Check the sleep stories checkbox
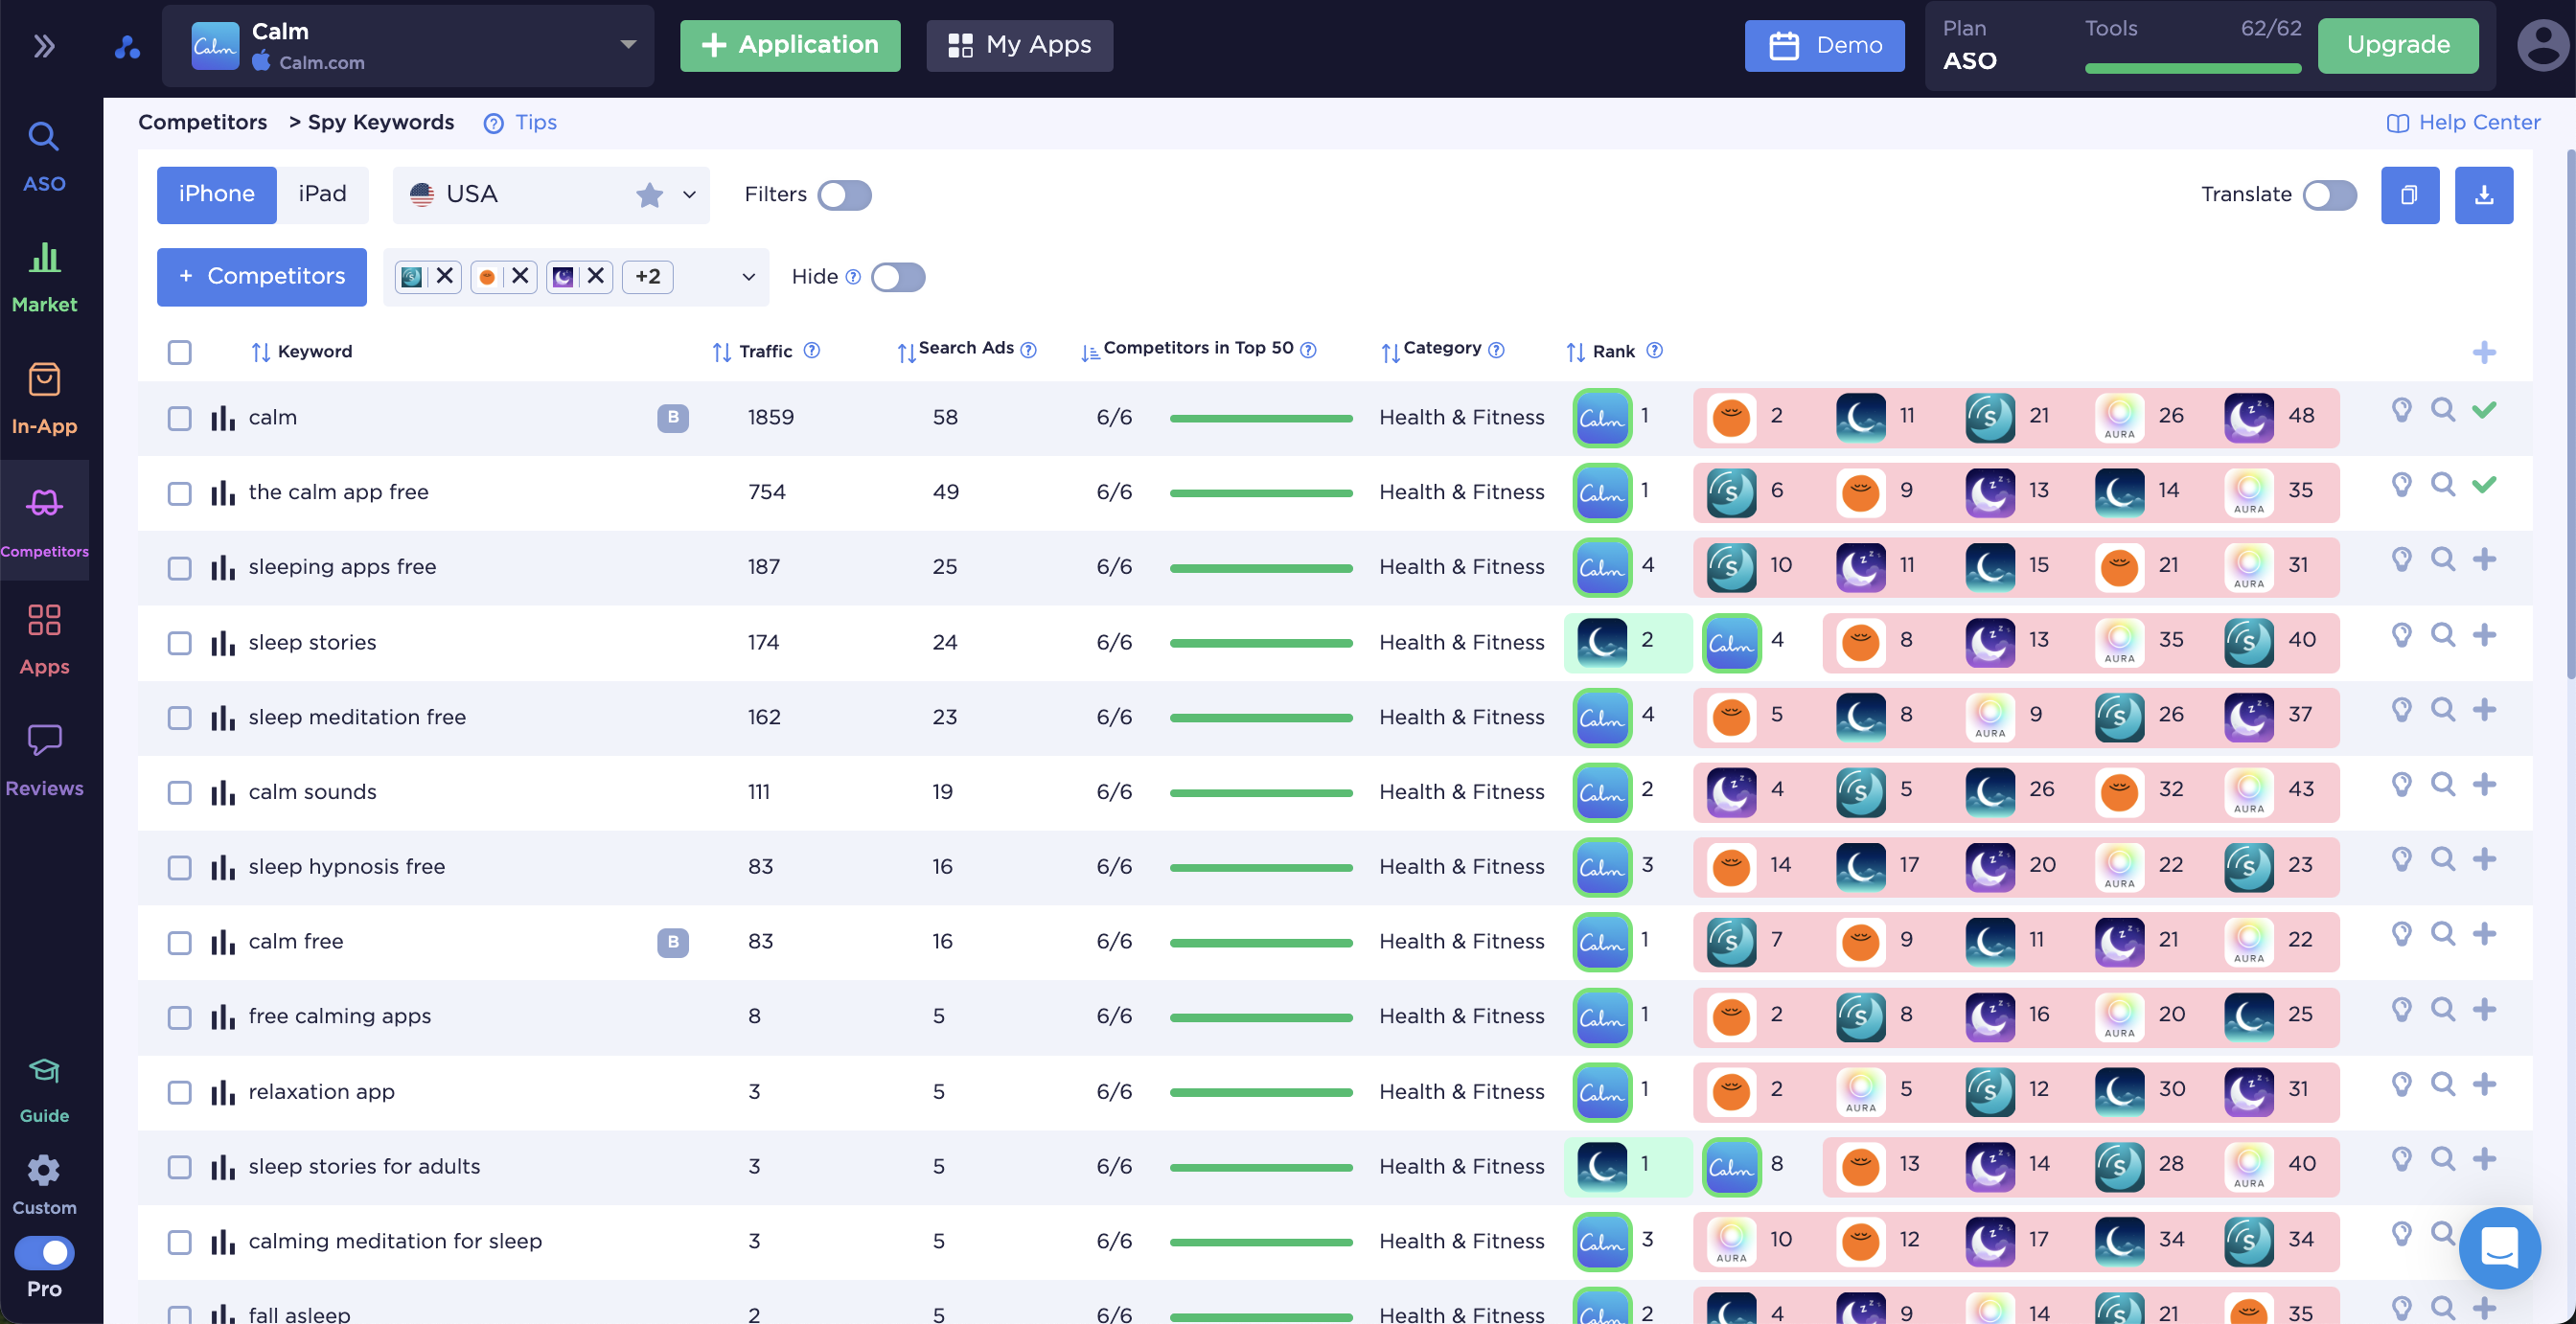Viewport: 2576px width, 1324px height. (179, 643)
